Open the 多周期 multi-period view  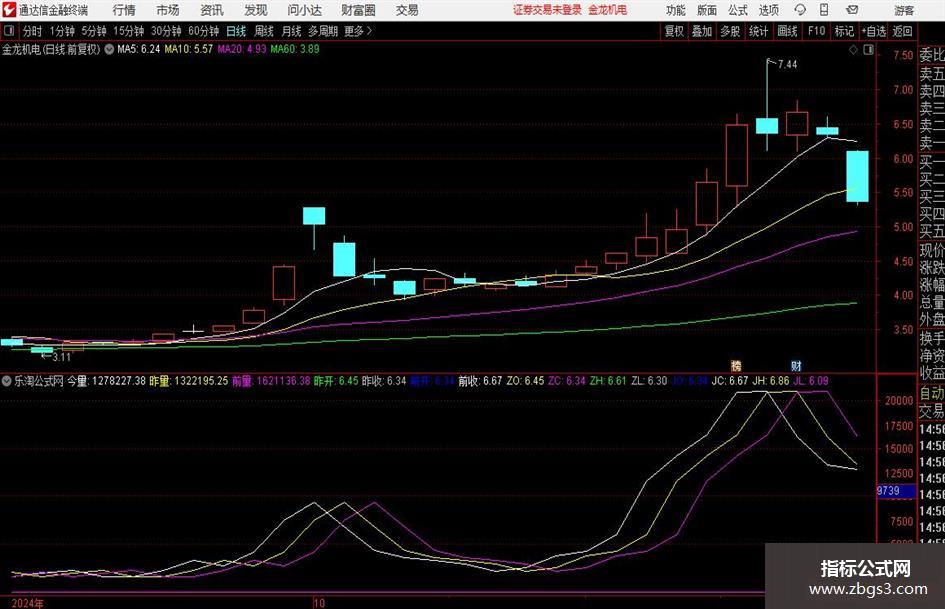coord(323,31)
